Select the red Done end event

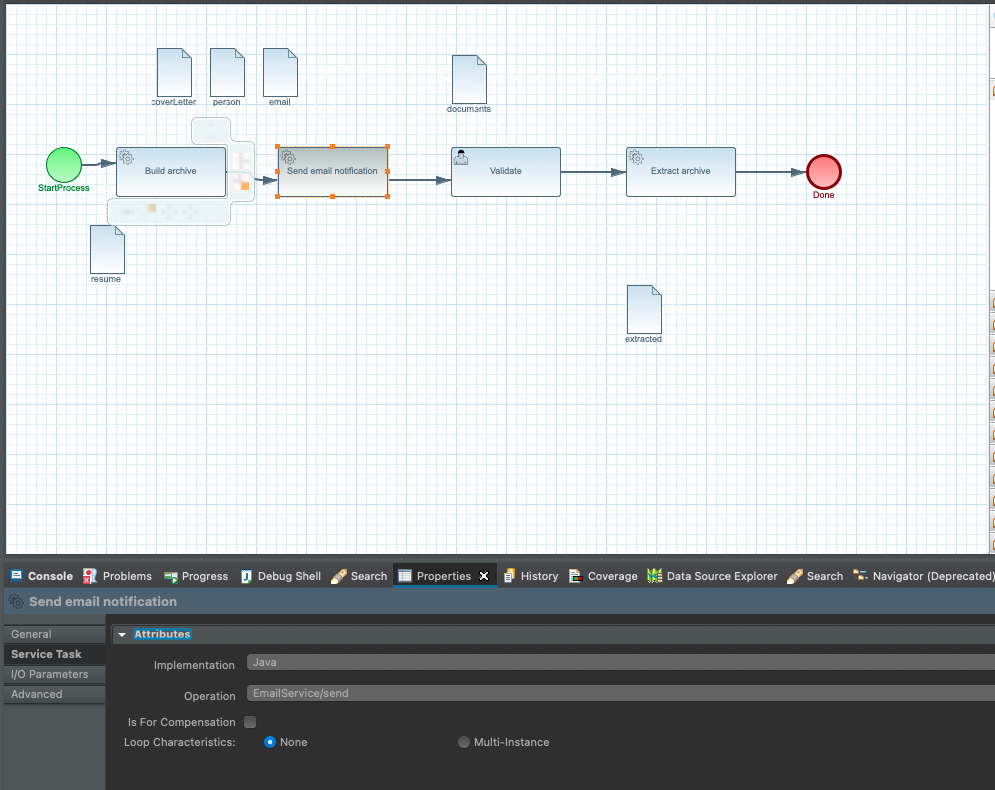point(824,172)
